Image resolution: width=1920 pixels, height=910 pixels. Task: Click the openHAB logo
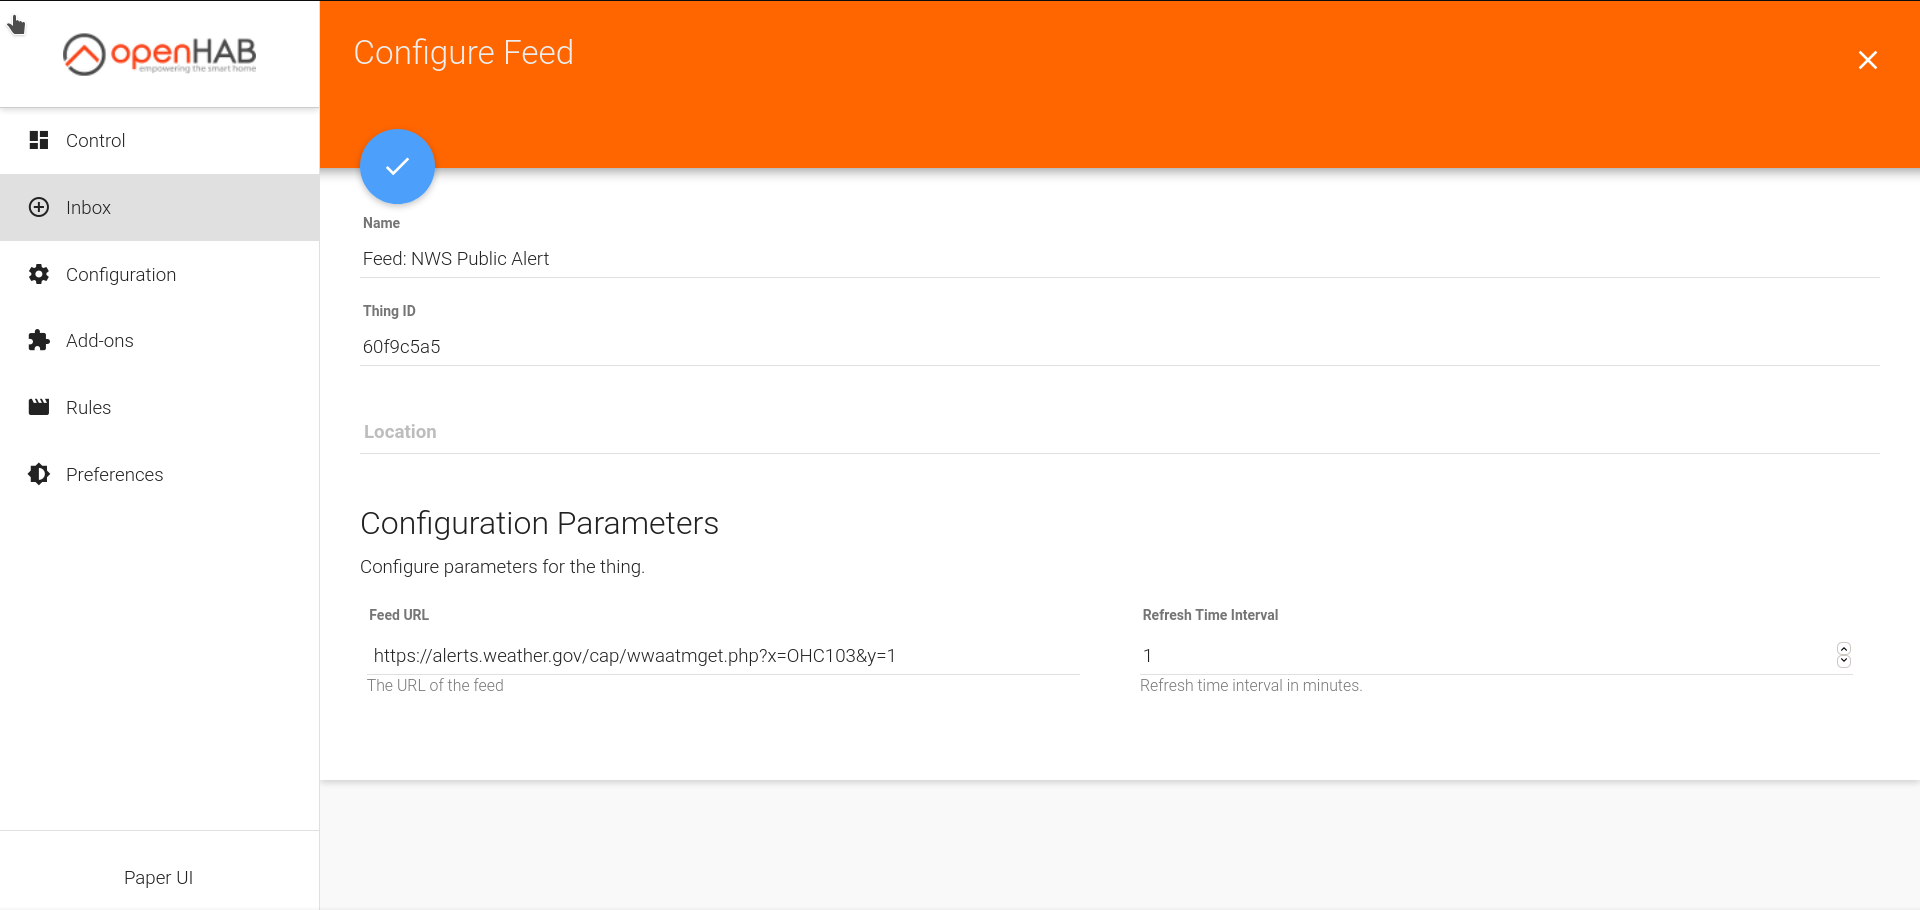159,53
